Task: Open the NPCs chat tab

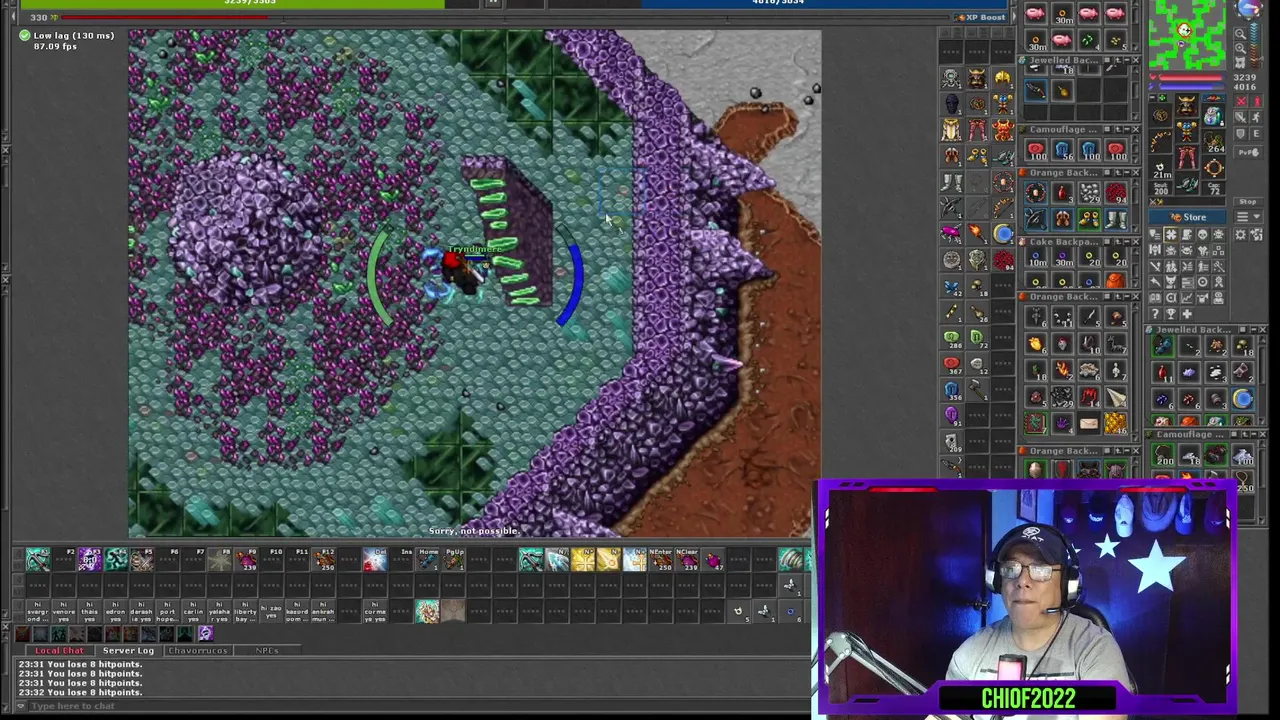Action: (267, 650)
